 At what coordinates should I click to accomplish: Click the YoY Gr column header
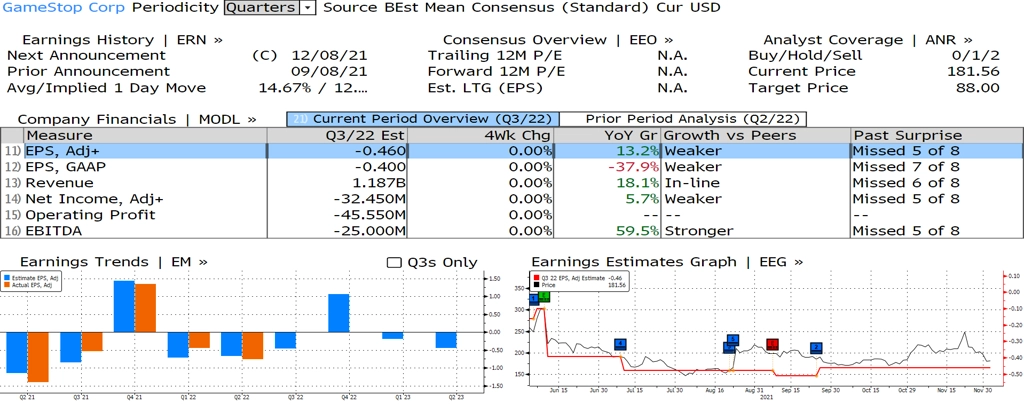607,135
